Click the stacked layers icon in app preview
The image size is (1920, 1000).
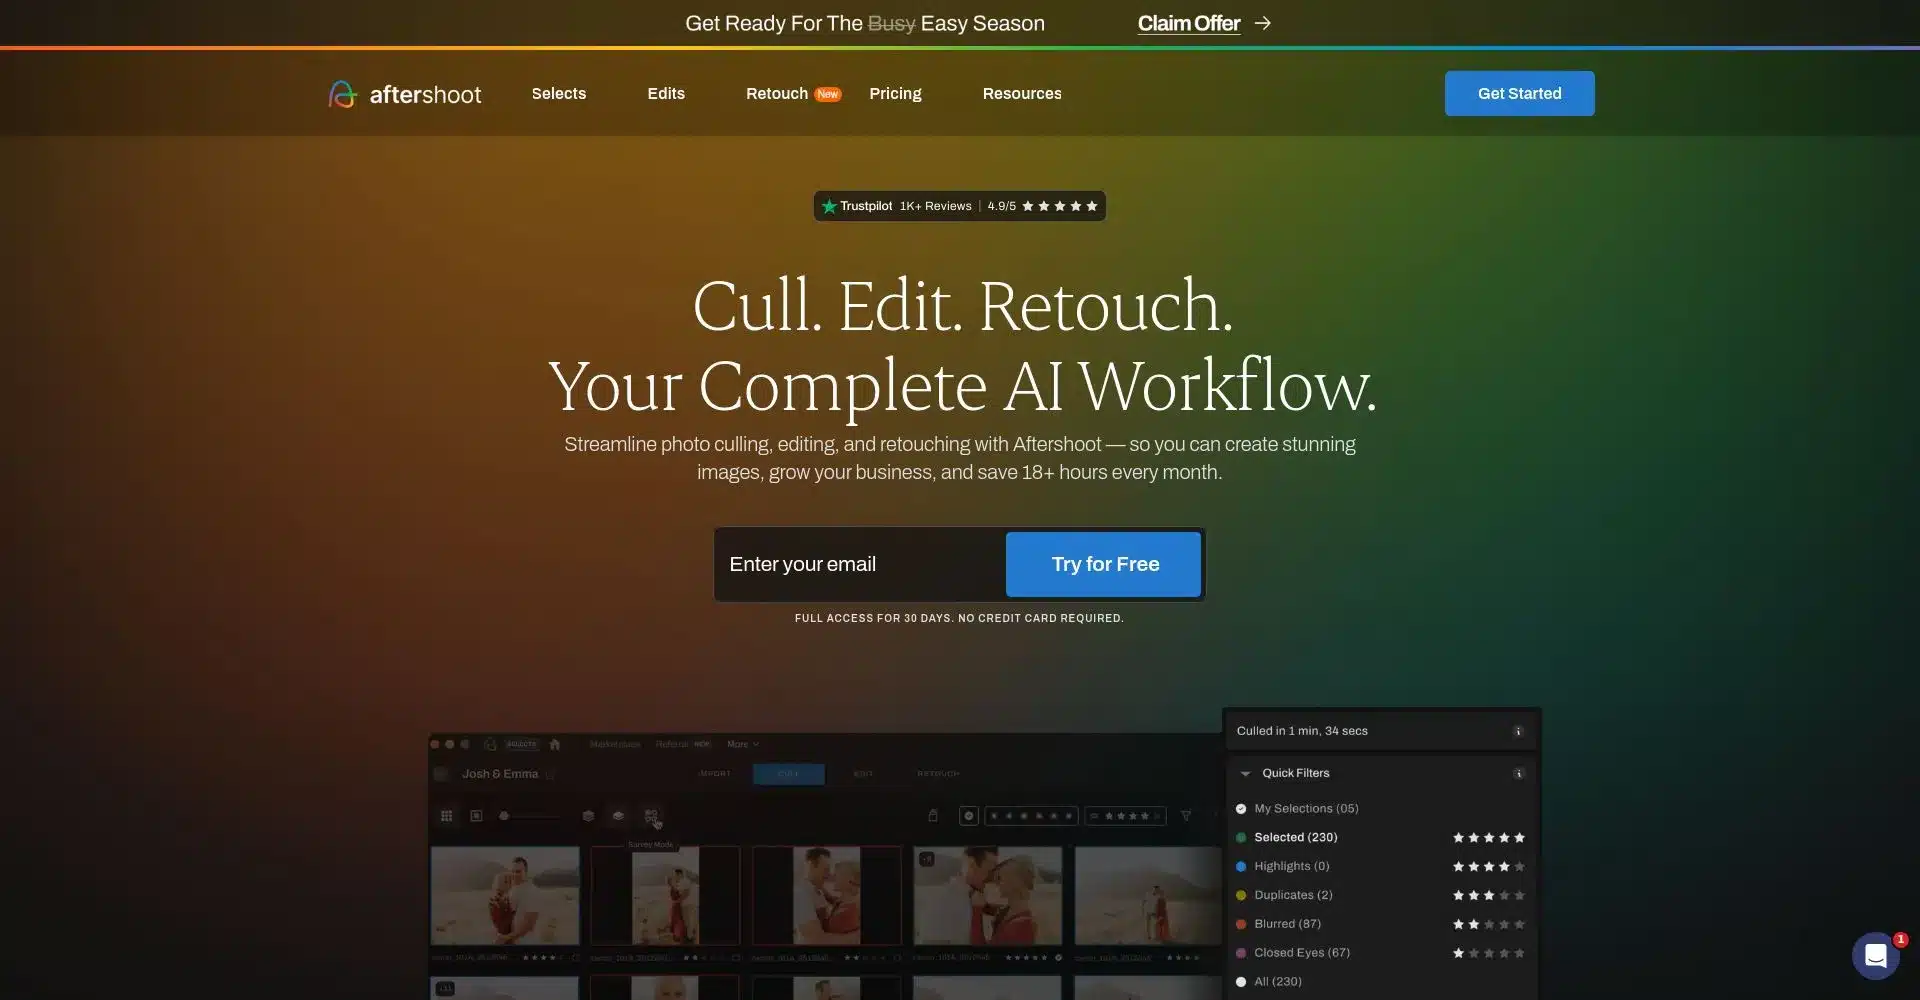pyautogui.click(x=588, y=816)
